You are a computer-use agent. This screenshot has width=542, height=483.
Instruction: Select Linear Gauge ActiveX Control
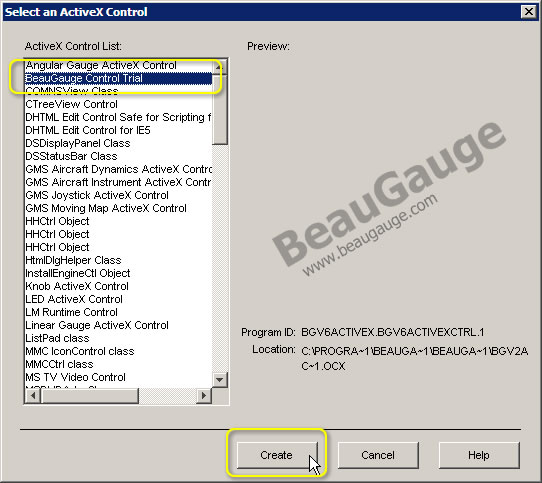(118, 325)
